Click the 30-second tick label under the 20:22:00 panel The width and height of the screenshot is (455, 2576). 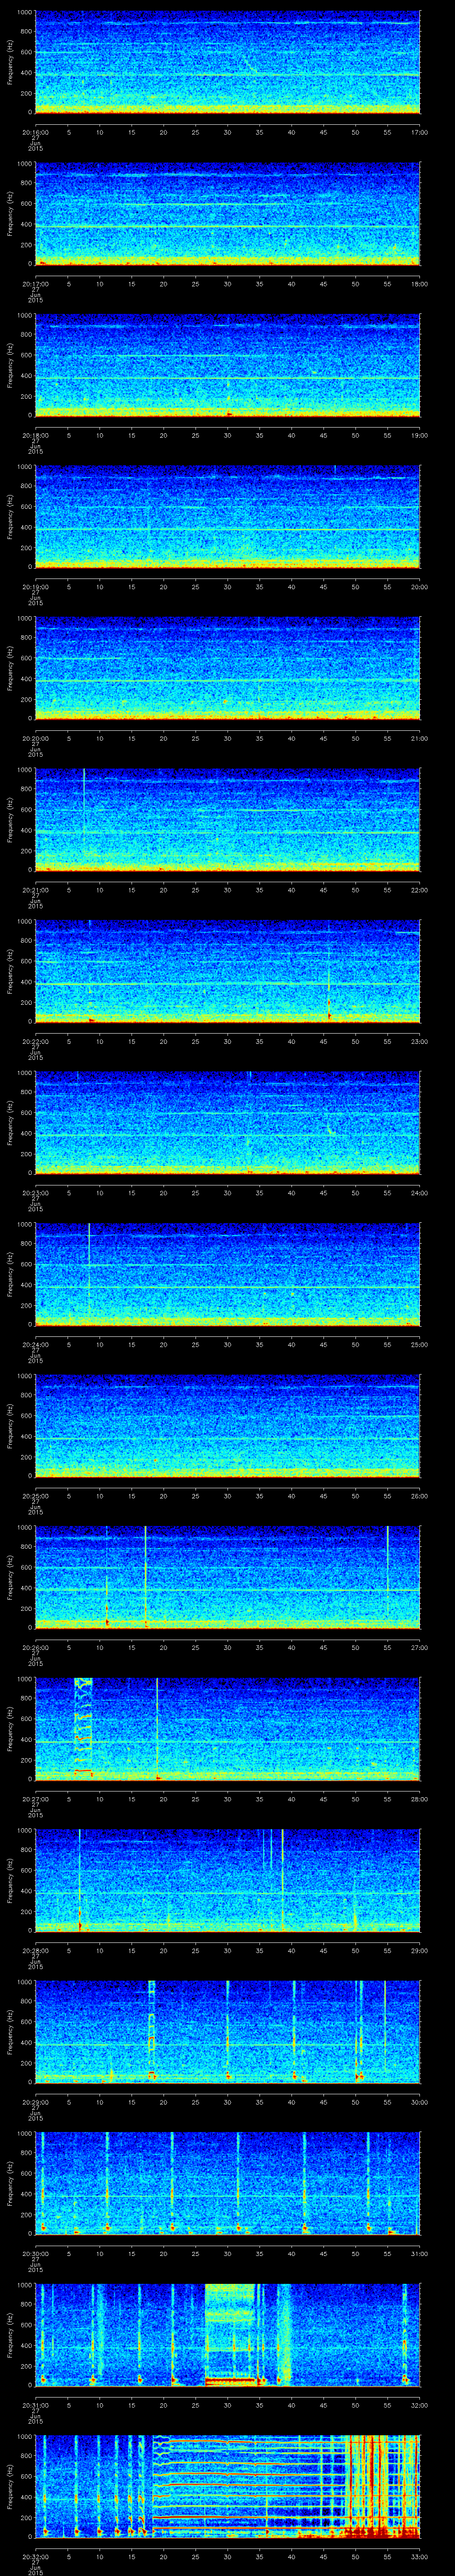click(228, 1041)
